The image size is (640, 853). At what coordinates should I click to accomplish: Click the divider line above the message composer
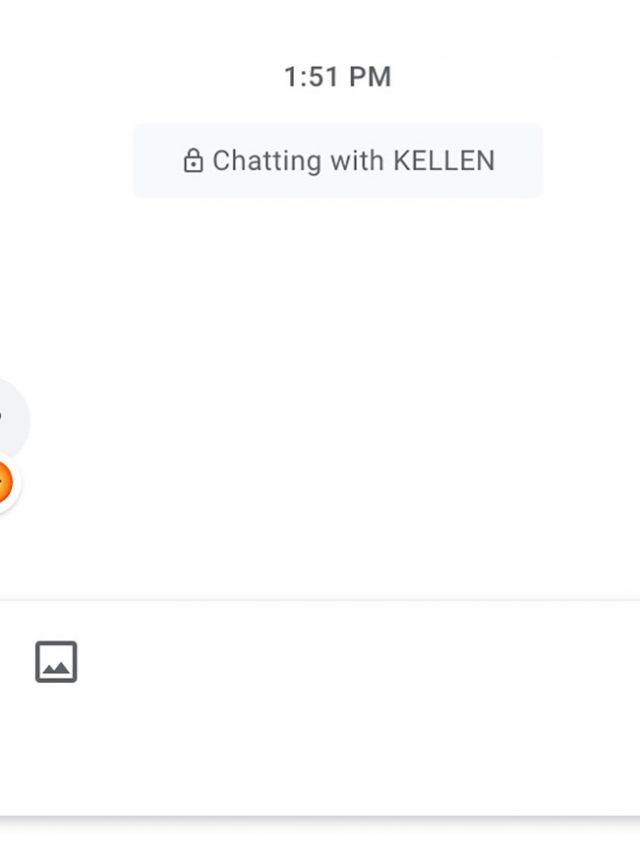[320, 601]
